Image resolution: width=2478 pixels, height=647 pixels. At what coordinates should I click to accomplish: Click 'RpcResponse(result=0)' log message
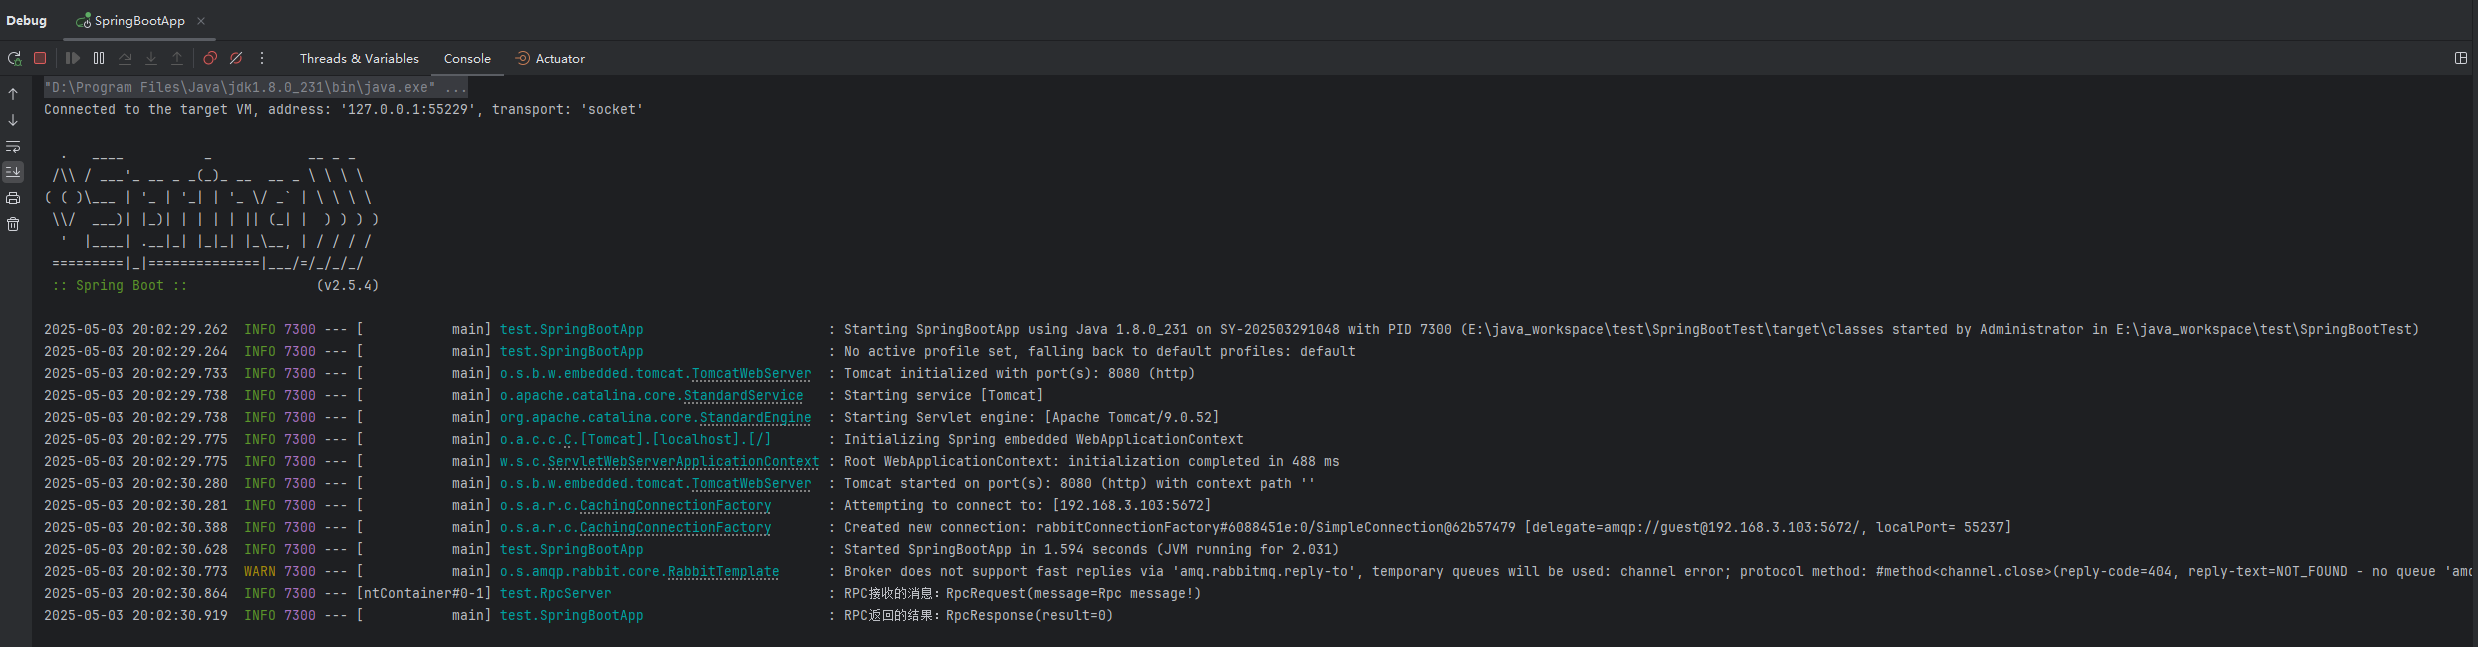pos(1029,616)
